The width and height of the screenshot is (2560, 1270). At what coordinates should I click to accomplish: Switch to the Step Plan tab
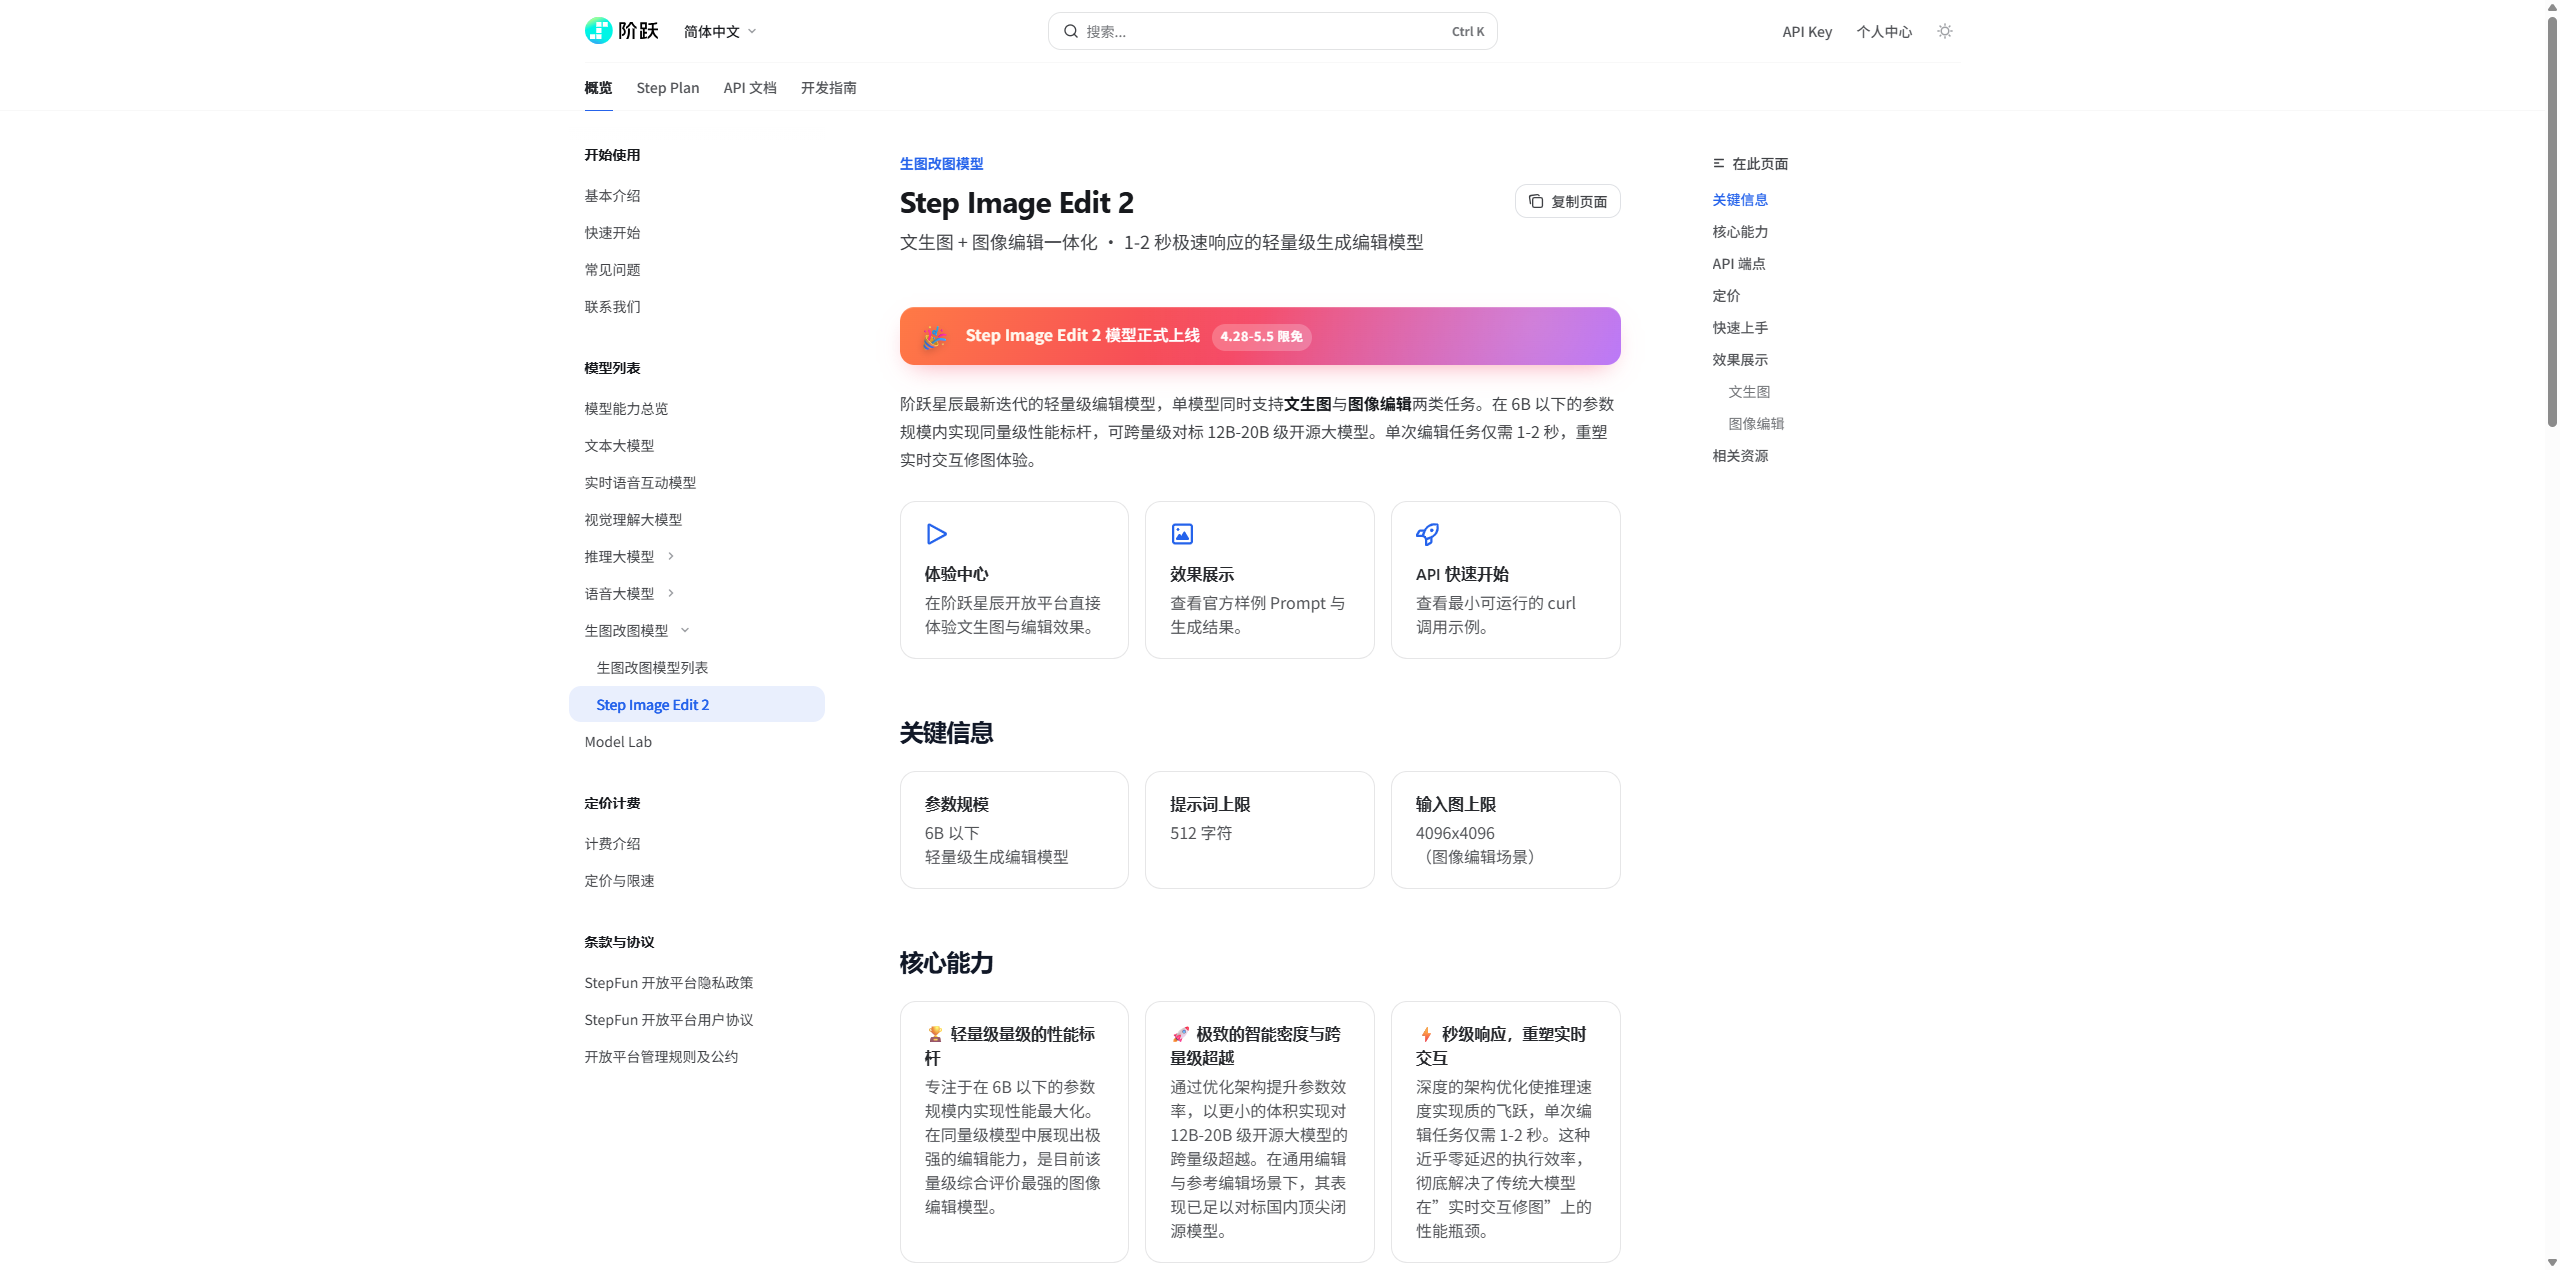(667, 88)
